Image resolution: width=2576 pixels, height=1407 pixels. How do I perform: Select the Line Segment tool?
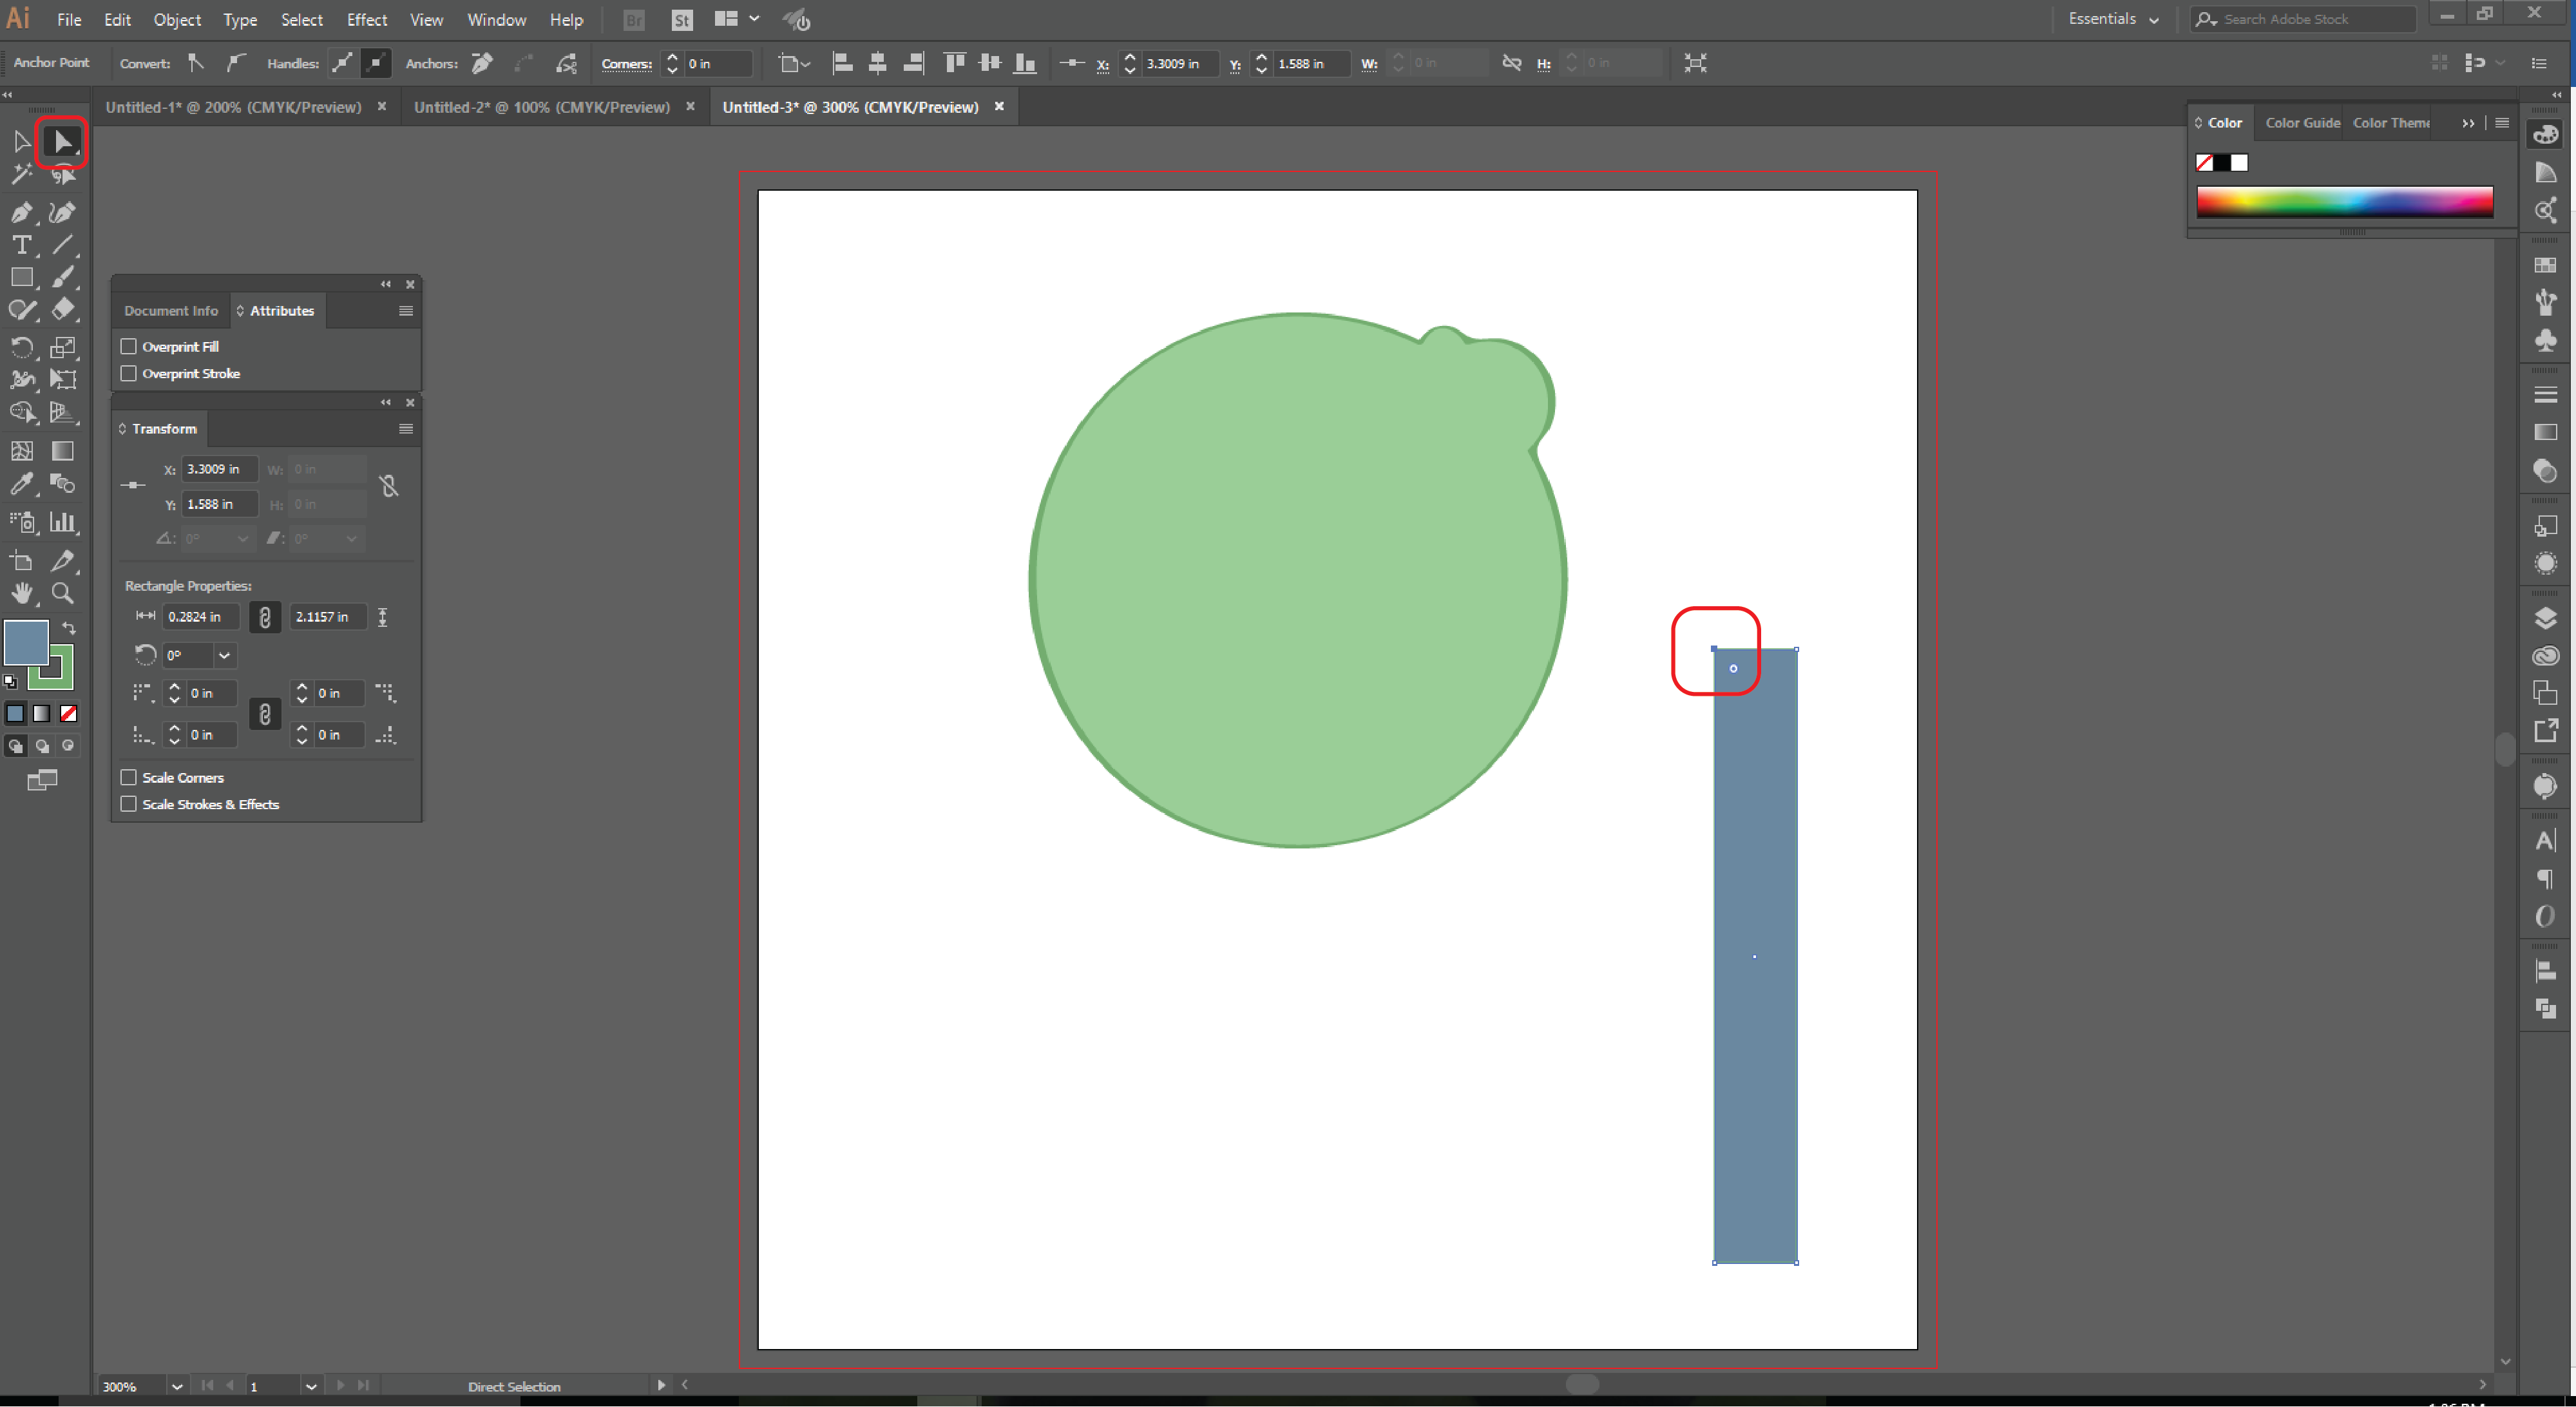click(63, 245)
